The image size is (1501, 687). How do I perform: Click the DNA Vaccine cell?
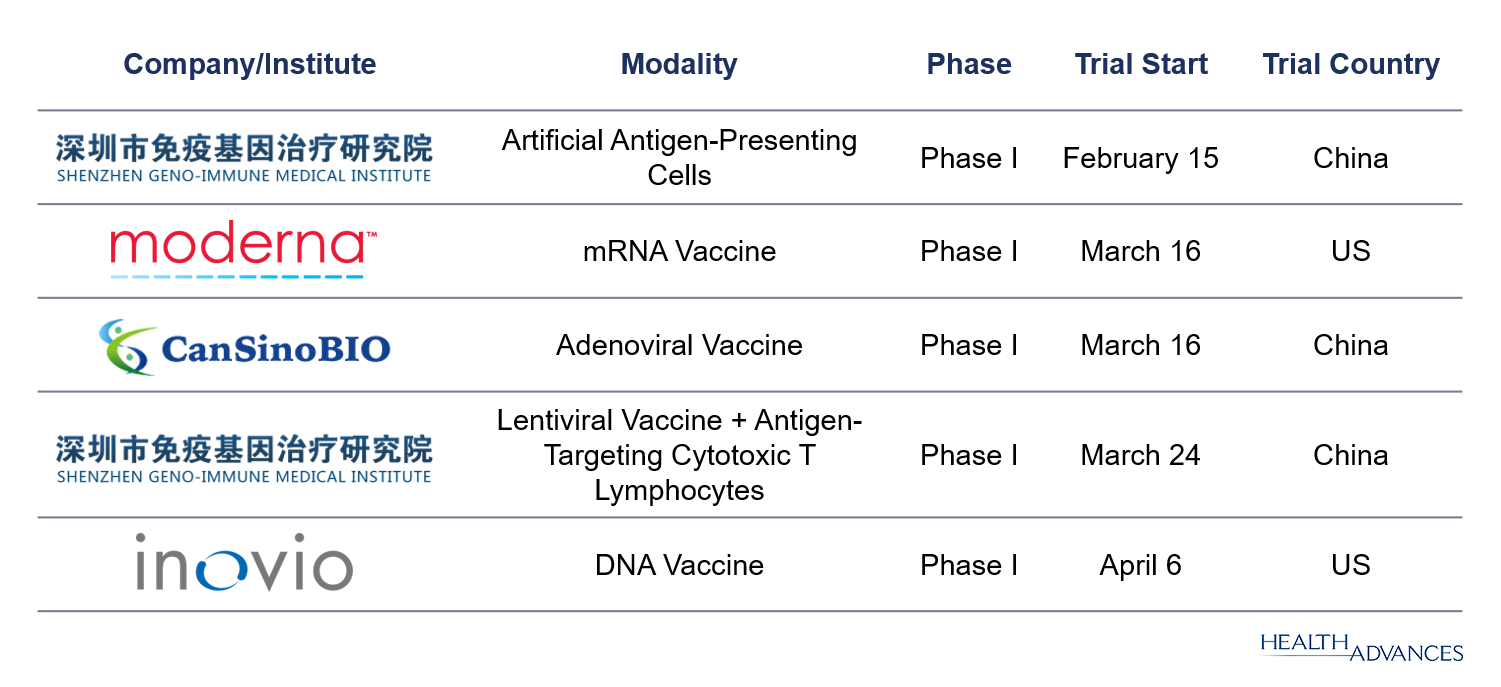[x=679, y=565]
